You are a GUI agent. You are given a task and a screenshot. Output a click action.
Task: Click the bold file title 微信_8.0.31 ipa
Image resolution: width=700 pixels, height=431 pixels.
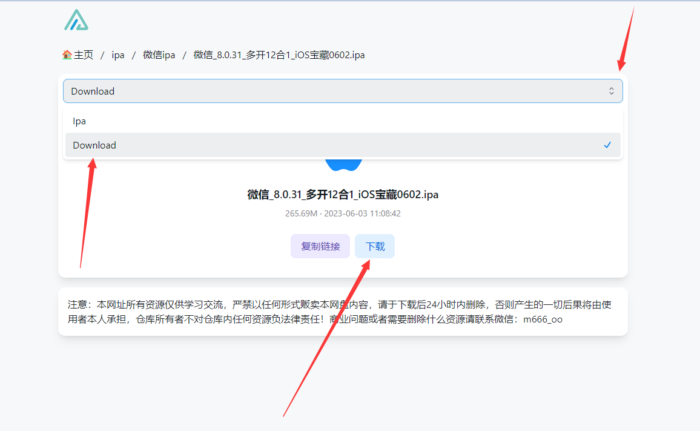[x=343, y=195]
